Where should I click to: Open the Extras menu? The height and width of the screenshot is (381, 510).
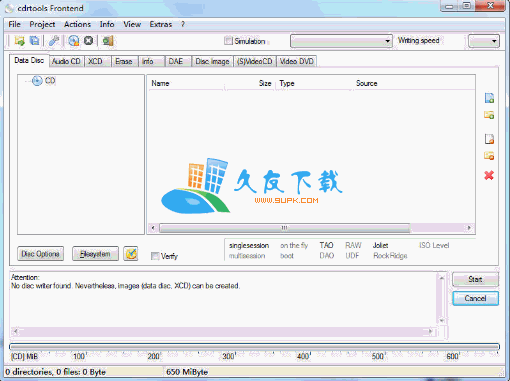[x=161, y=24]
